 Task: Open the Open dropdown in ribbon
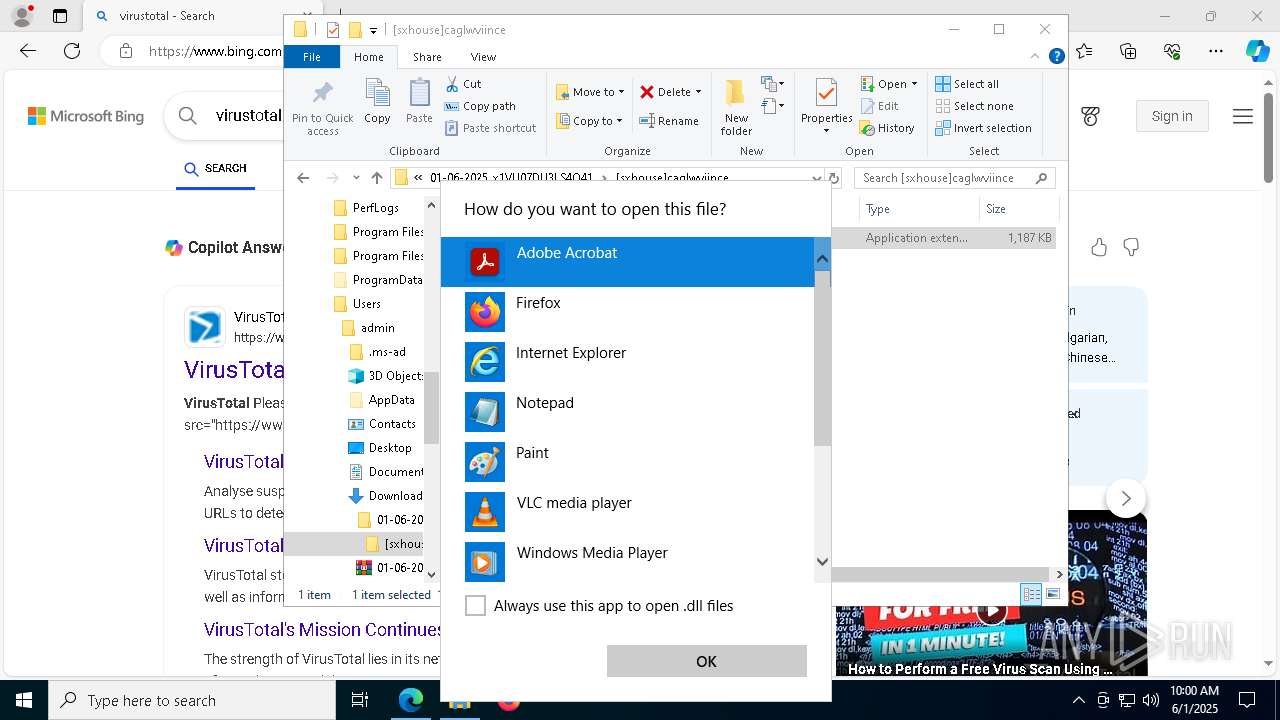tap(889, 84)
